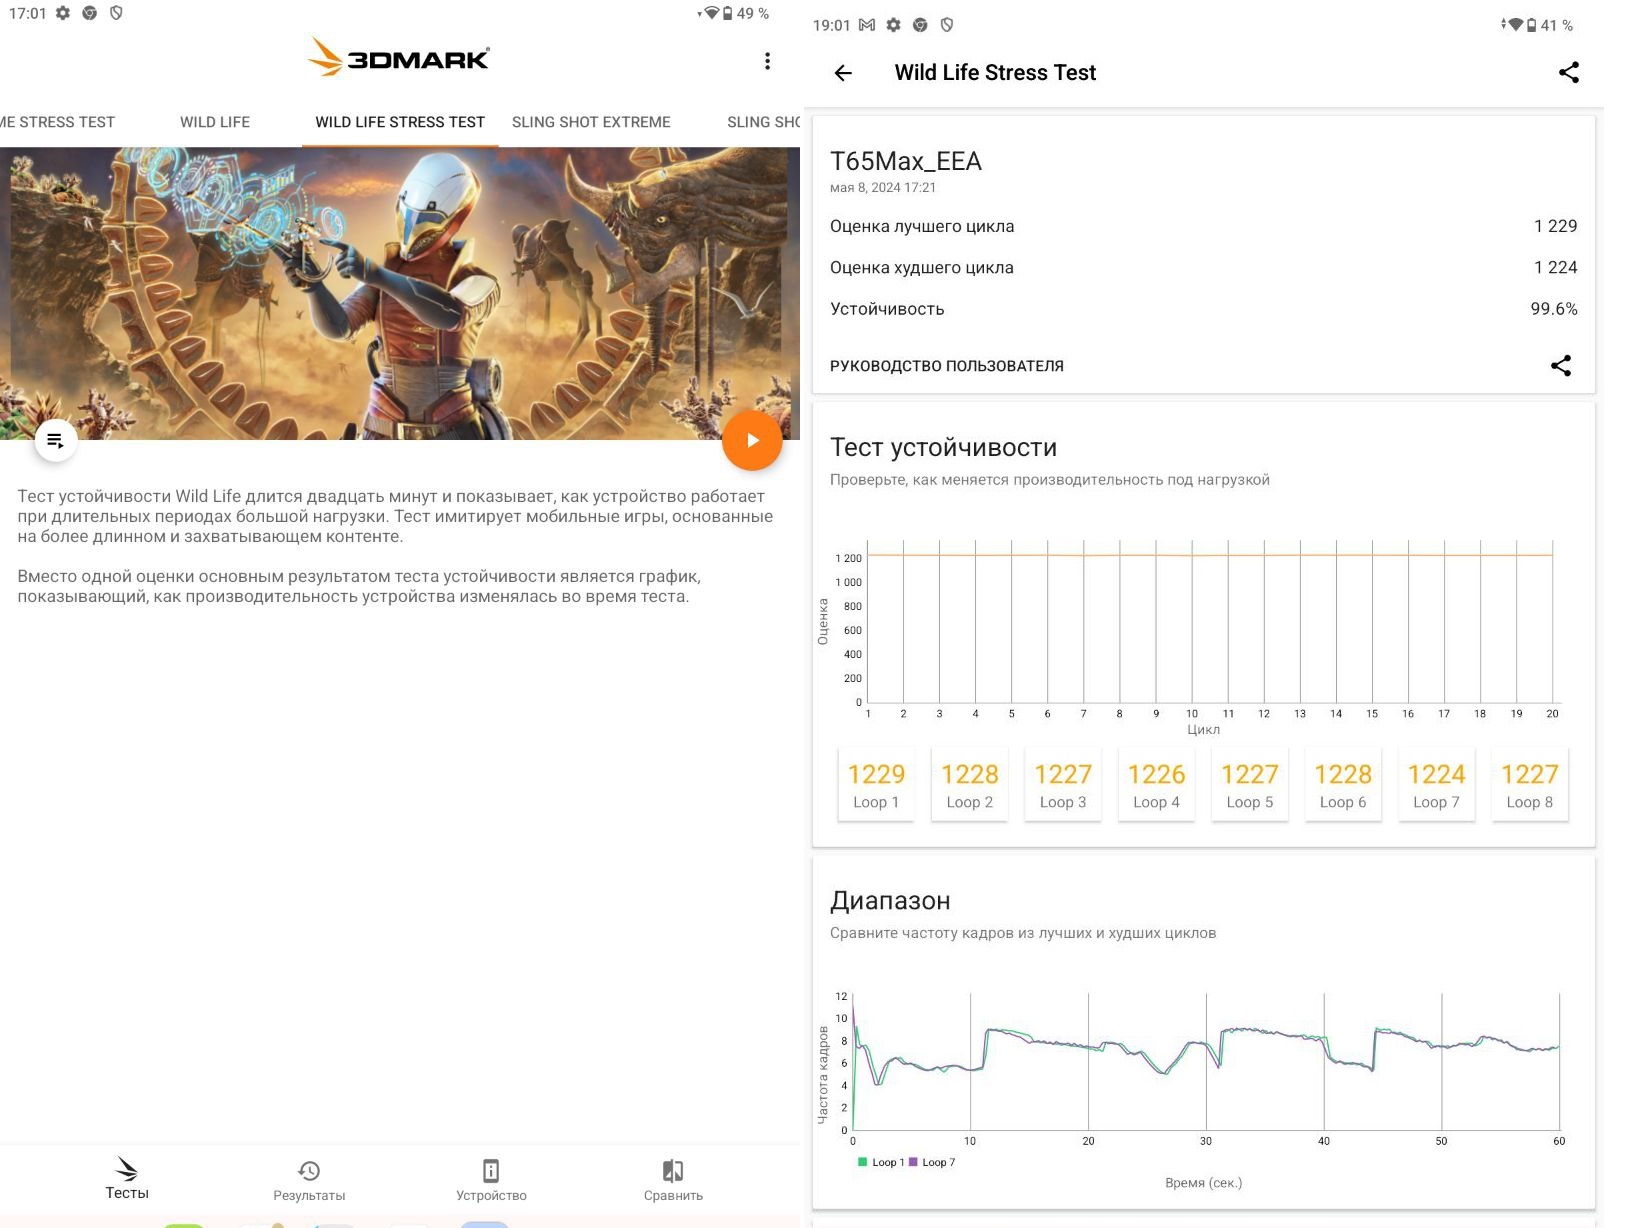Click the Оценка лучшего цикла row label
The height and width of the screenshot is (1228, 1644).
coord(922,226)
